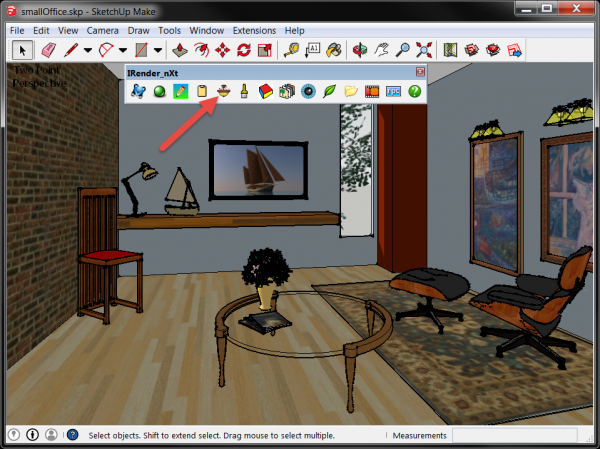Click the Zoom Extents tool
600x449 pixels.
pyautogui.click(x=424, y=50)
